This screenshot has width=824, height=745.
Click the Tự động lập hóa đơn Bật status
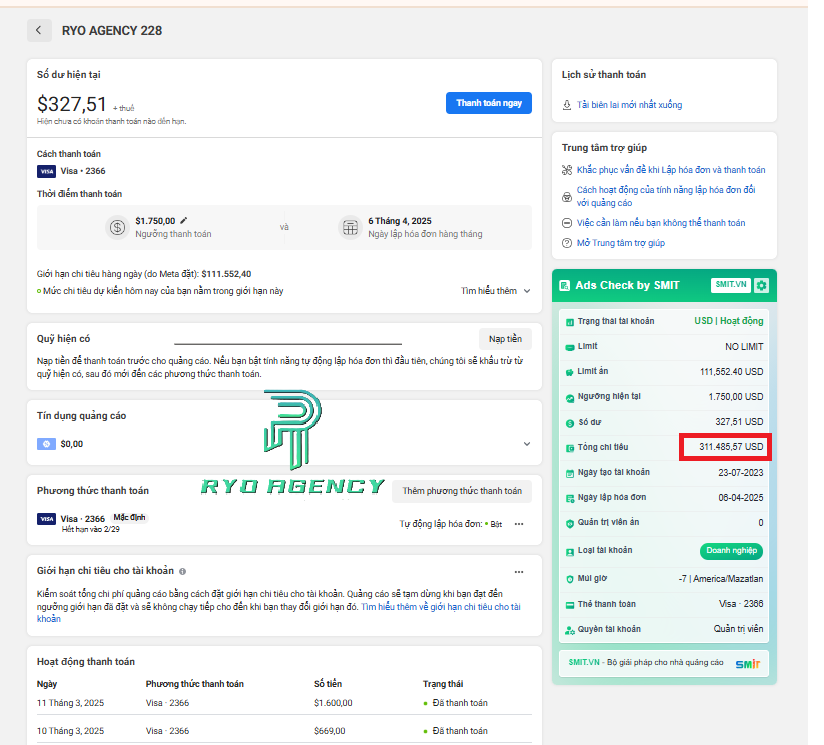(x=451, y=524)
